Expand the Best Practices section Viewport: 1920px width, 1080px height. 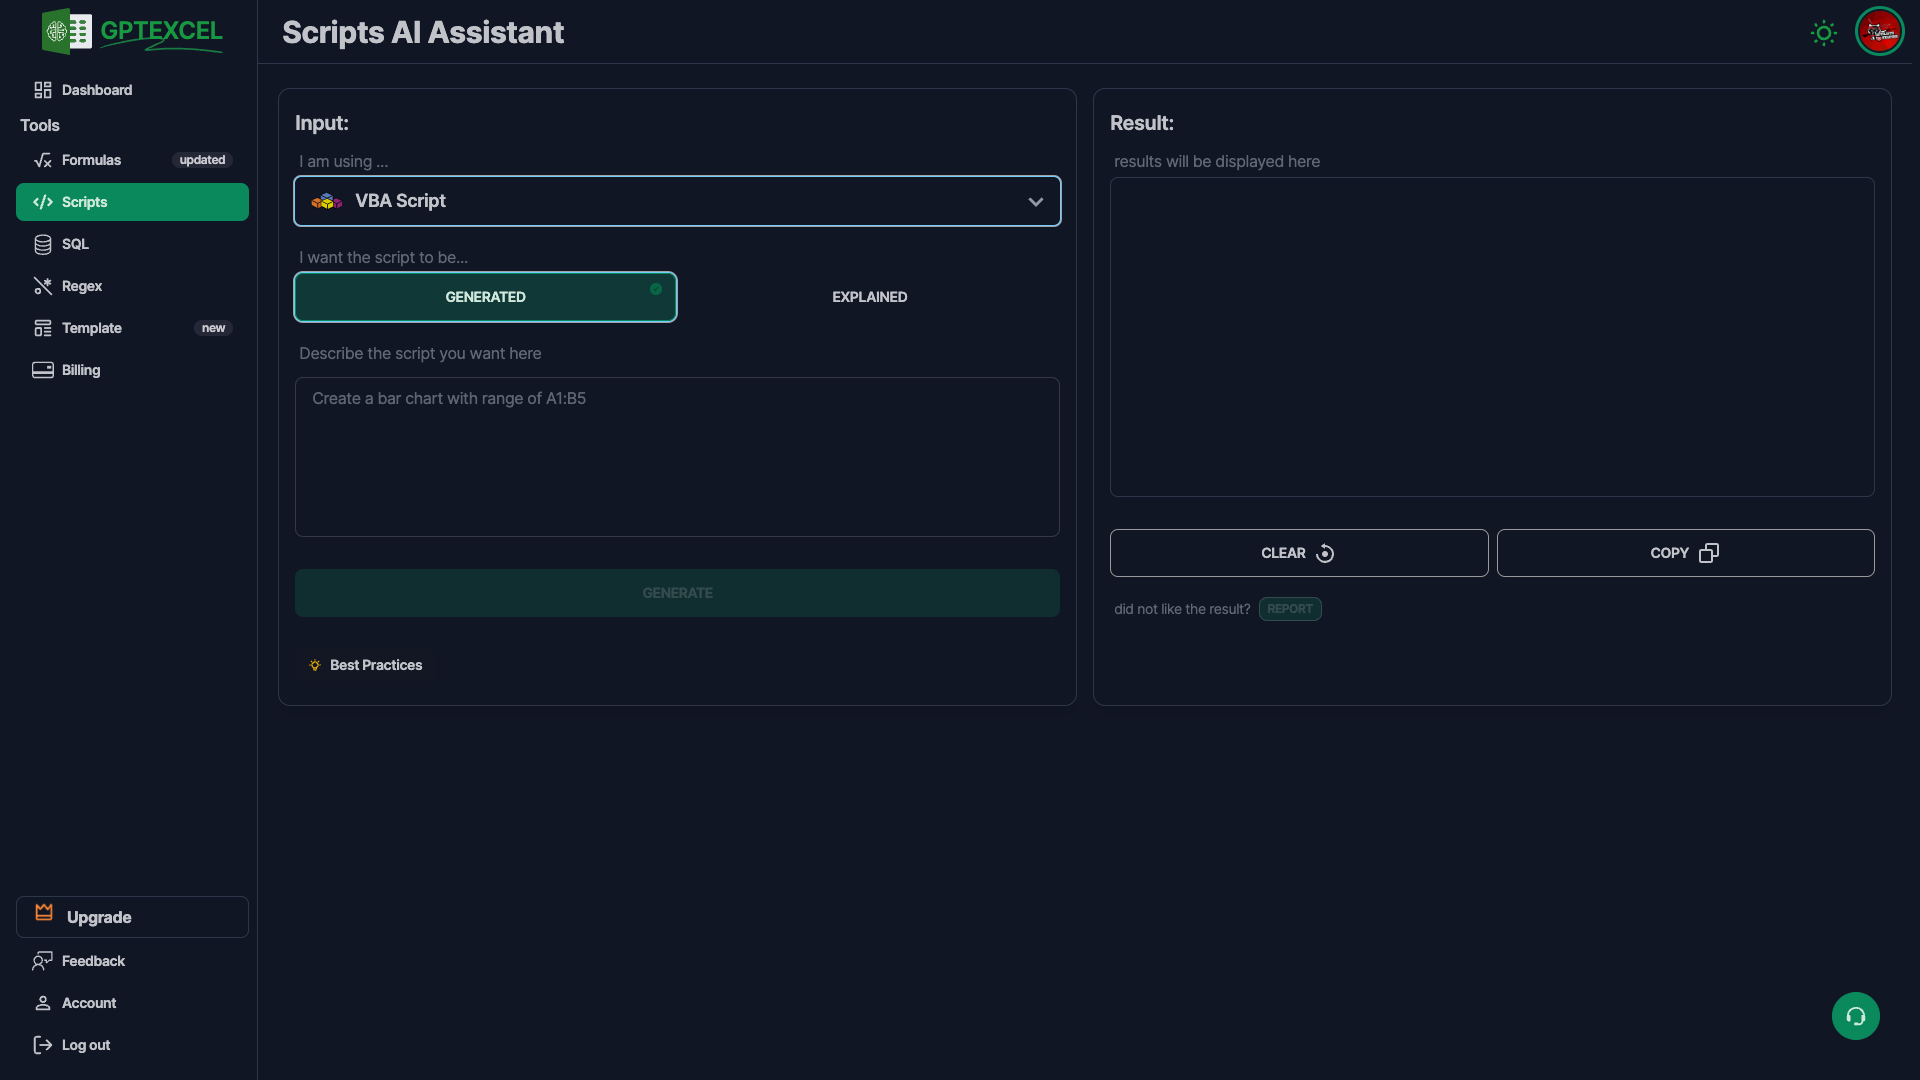point(375,665)
